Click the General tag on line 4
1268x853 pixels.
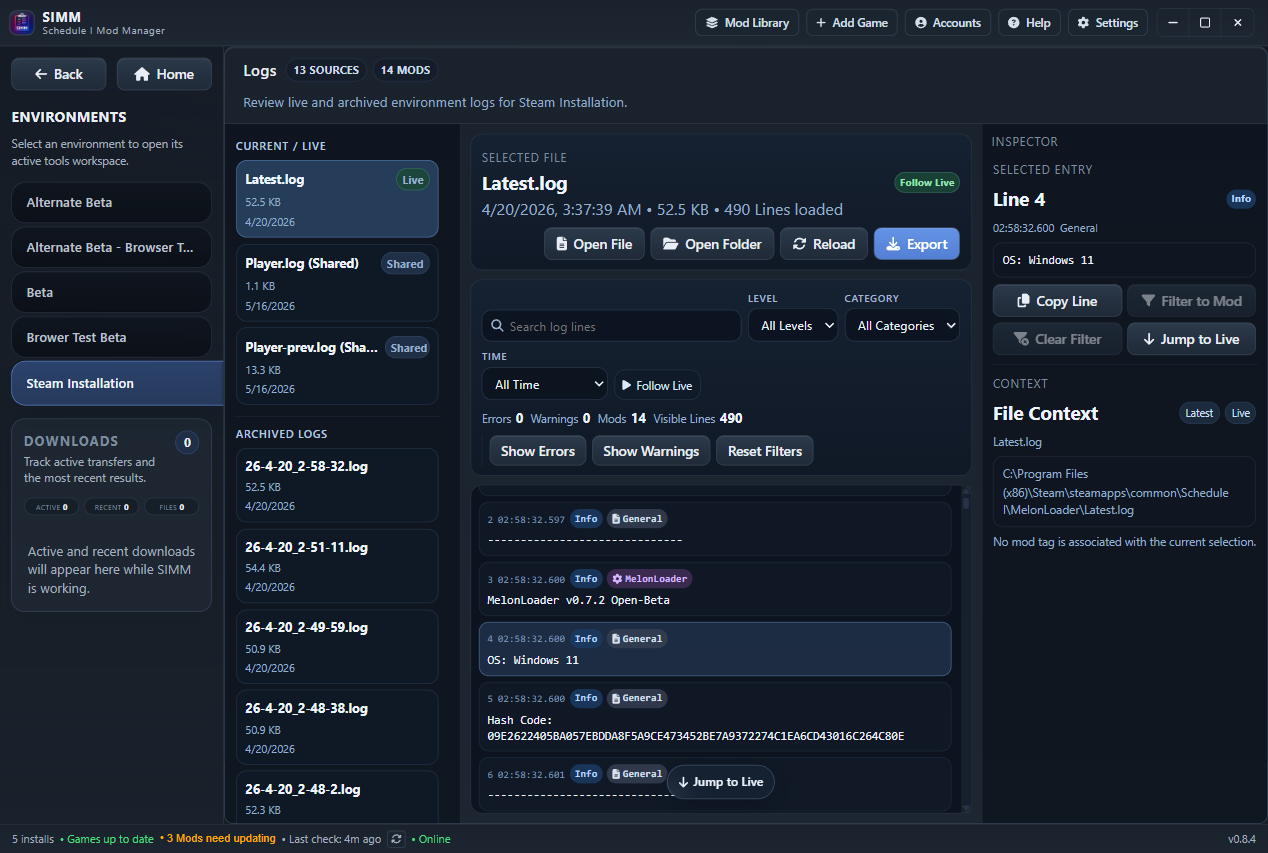click(637, 638)
